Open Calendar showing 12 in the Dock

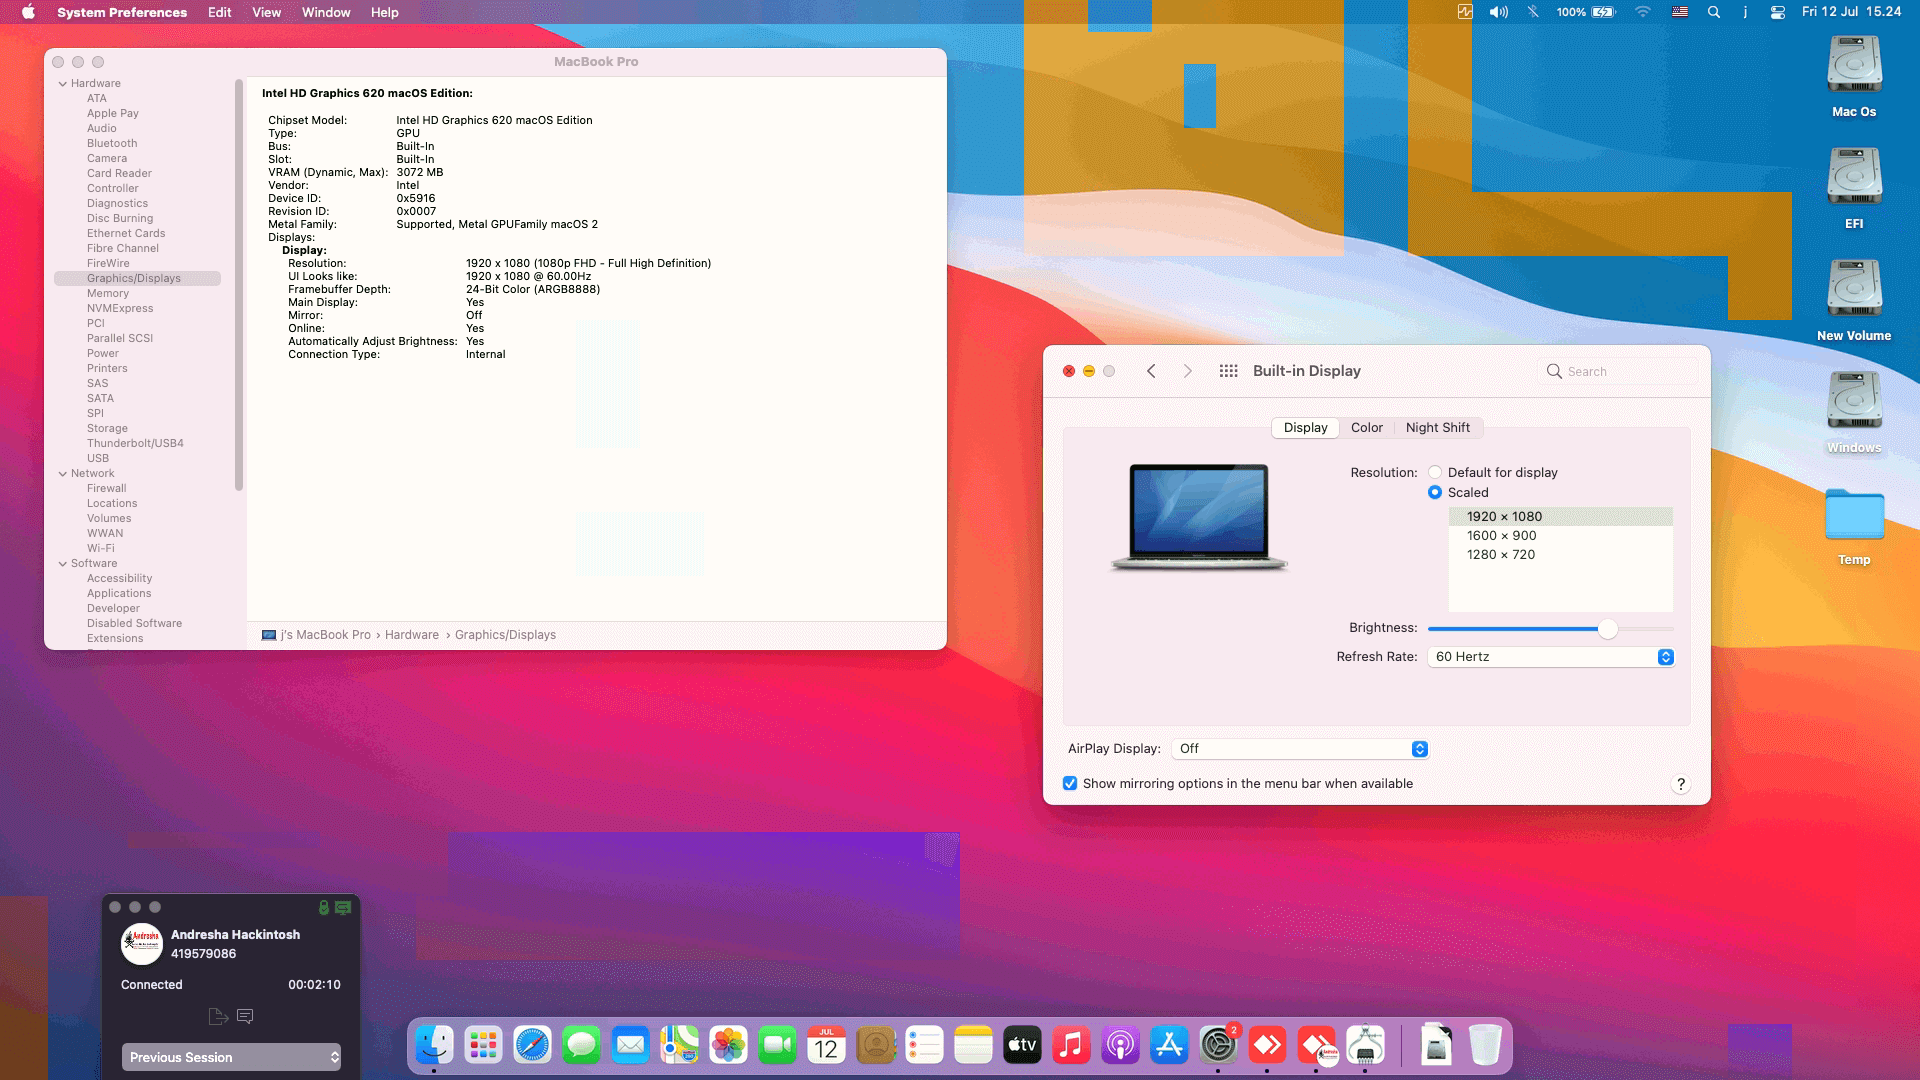pyautogui.click(x=826, y=1046)
